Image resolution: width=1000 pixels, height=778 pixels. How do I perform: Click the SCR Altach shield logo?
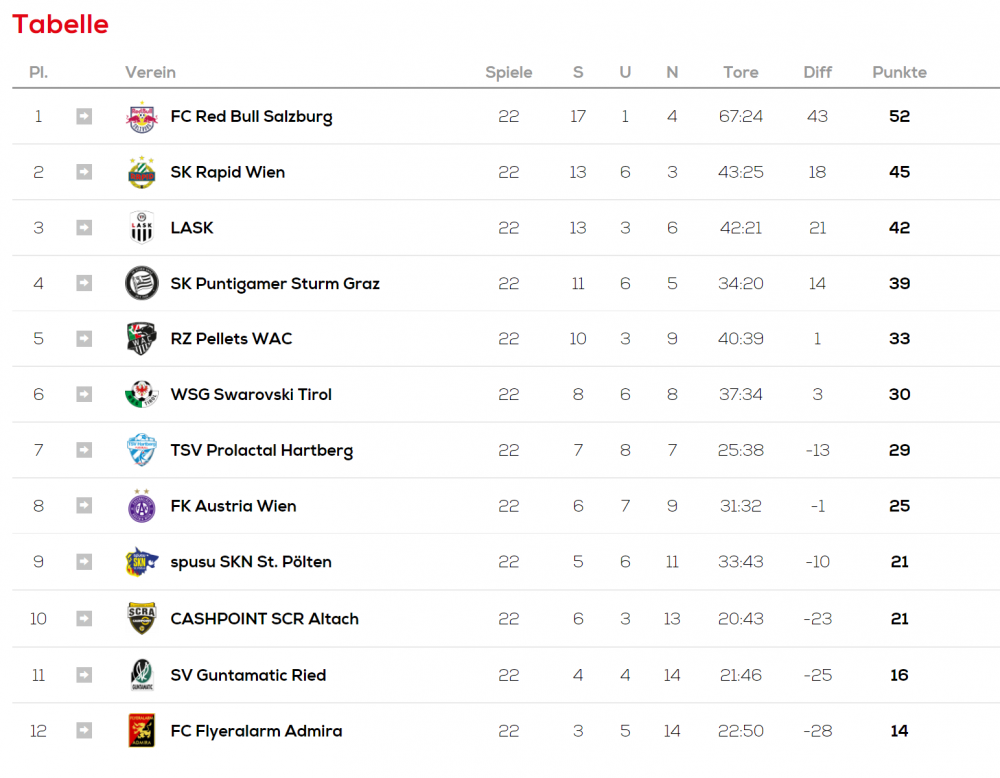142,618
